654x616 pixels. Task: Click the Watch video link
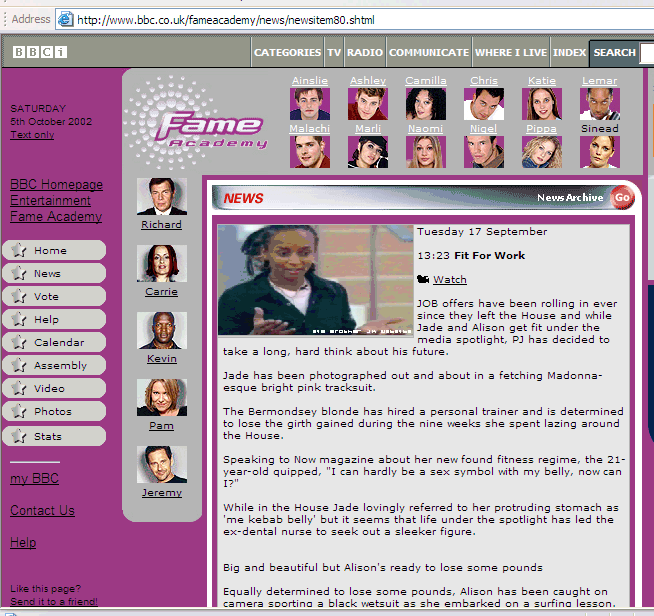[x=450, y=279]
